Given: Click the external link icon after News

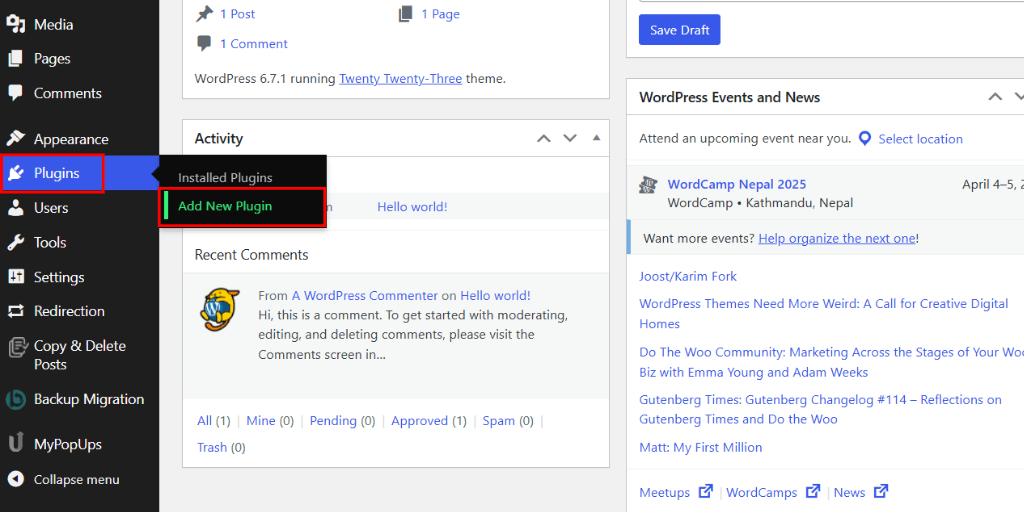Looking at the screenshot, I should pos(881,490).
